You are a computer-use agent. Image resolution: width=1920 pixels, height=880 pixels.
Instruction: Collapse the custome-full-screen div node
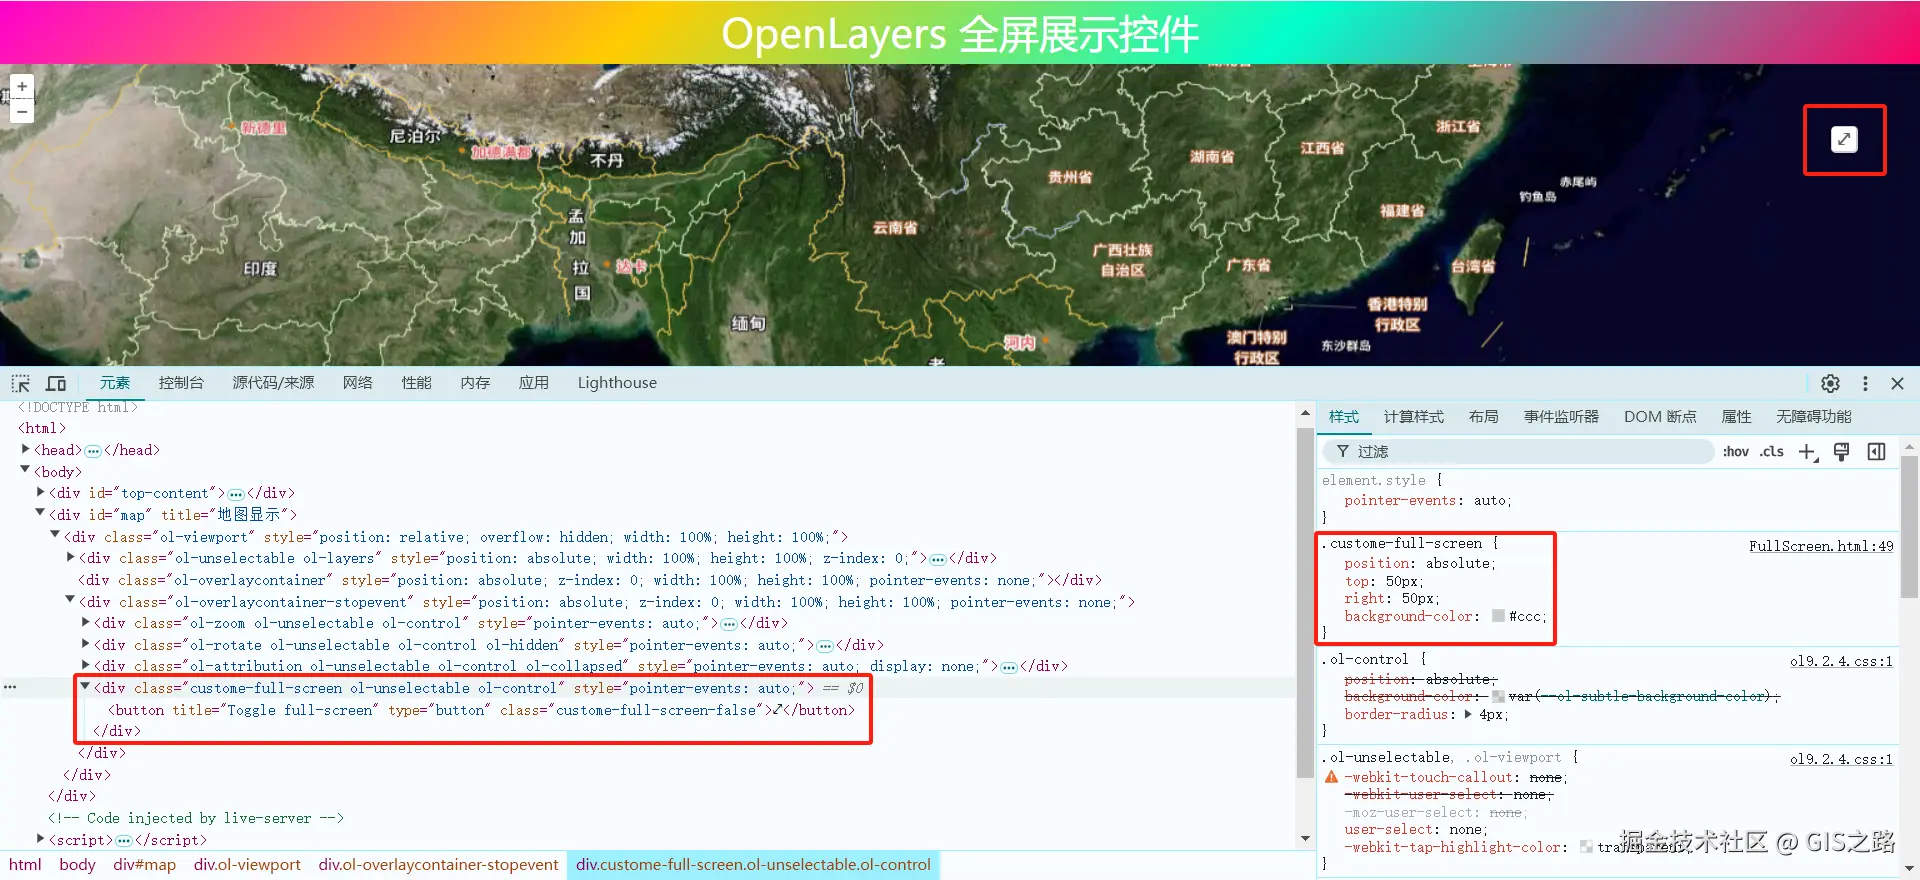click(x=85, y=687)
